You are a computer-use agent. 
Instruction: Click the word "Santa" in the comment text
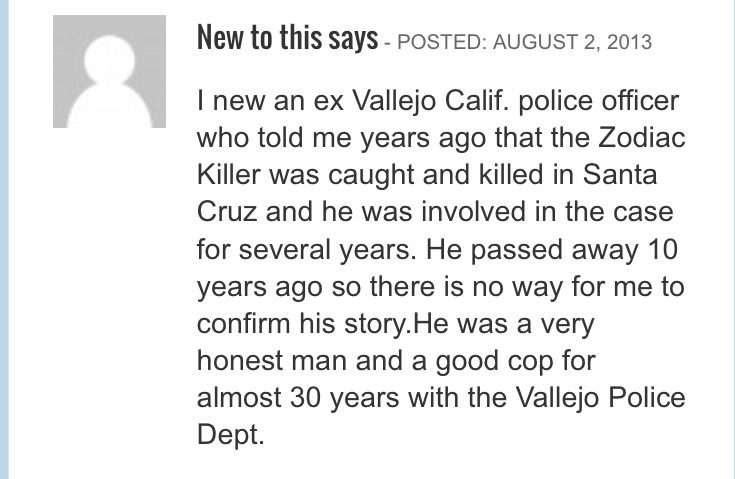620,174
